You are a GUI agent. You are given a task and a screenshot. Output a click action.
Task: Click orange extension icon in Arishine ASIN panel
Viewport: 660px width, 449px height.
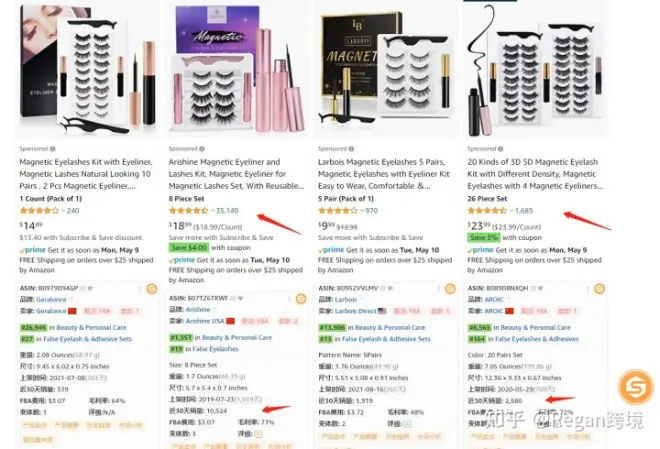tap(301, 299)
